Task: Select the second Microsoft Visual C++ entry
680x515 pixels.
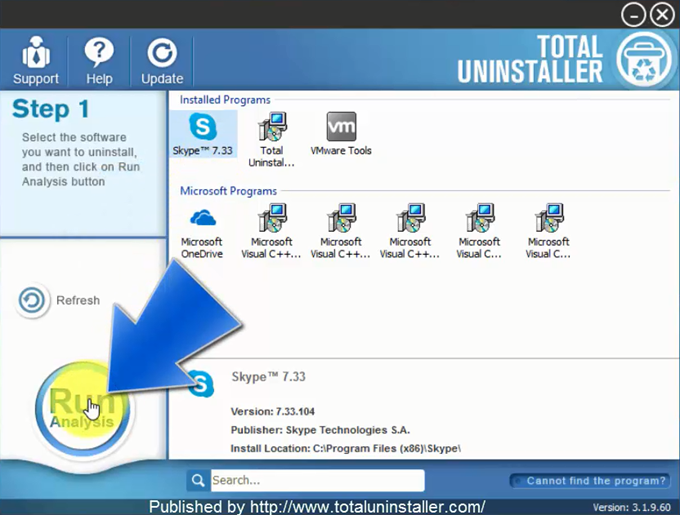Action: click(x=340, y=232)
